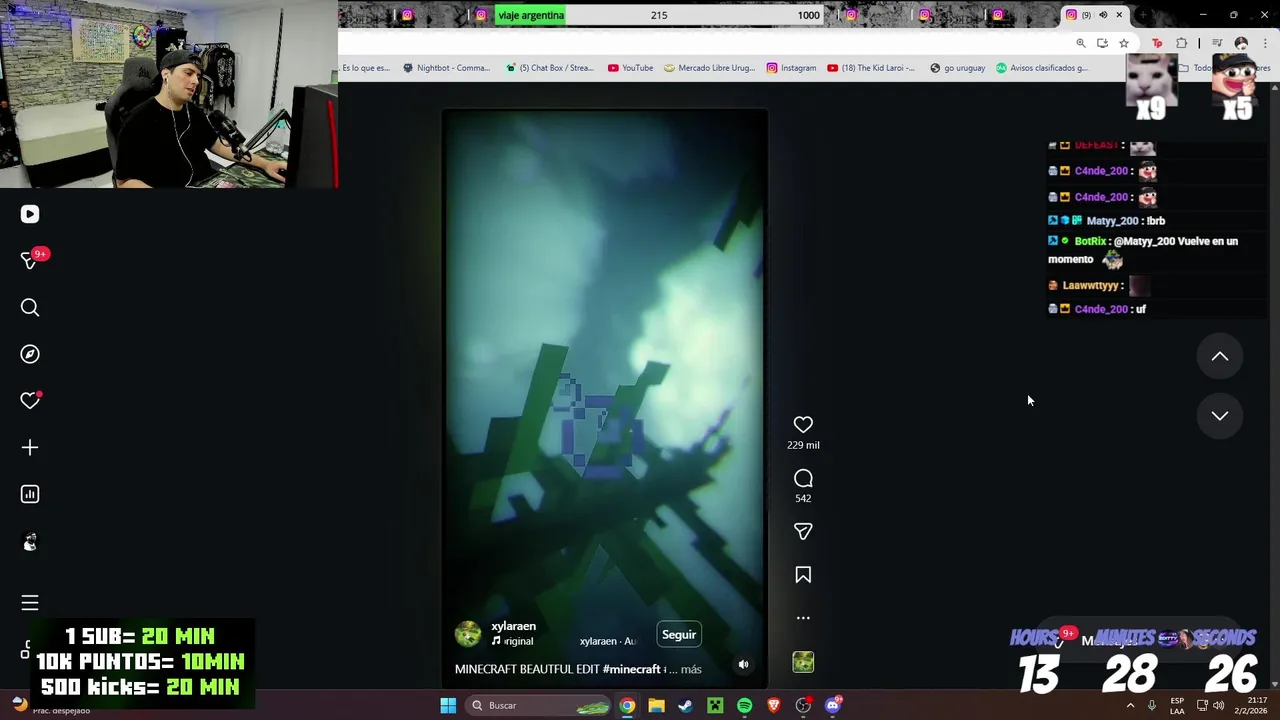Open Instagram messages with 9+ badge
The height and width of the screenshot is (720, 1280).
coord(30,261)
